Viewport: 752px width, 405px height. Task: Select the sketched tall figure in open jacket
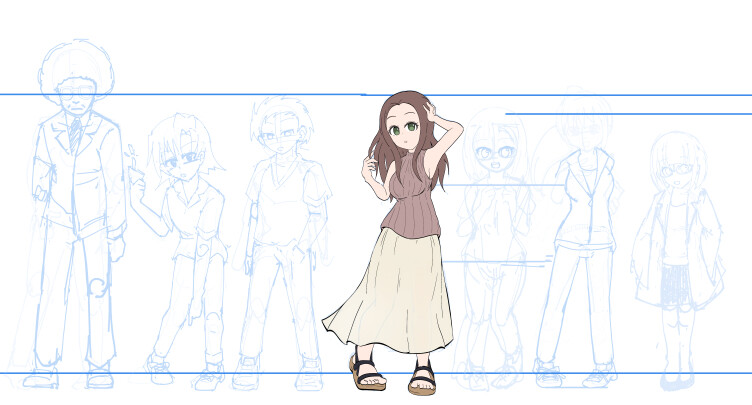click(x=576, y=238)
